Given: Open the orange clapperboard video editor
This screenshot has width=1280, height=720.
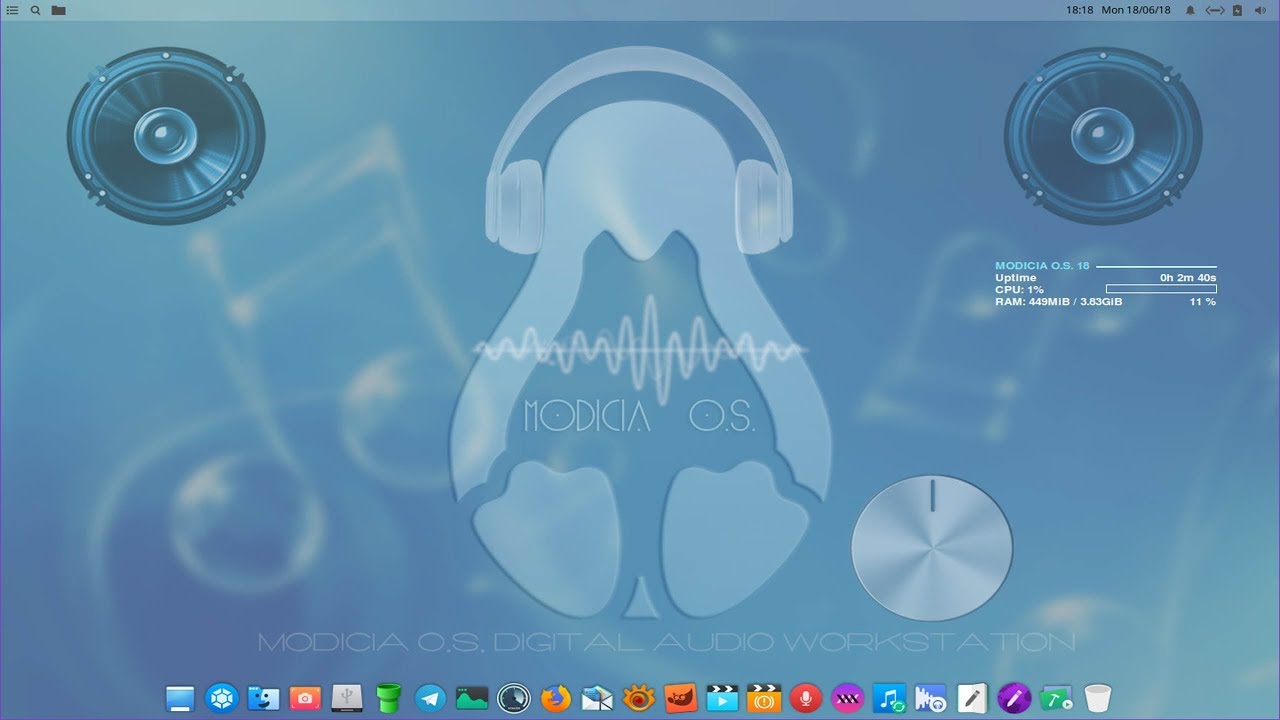Looking at the screenshot, I should pyautogui.click(x=764, y=698).
